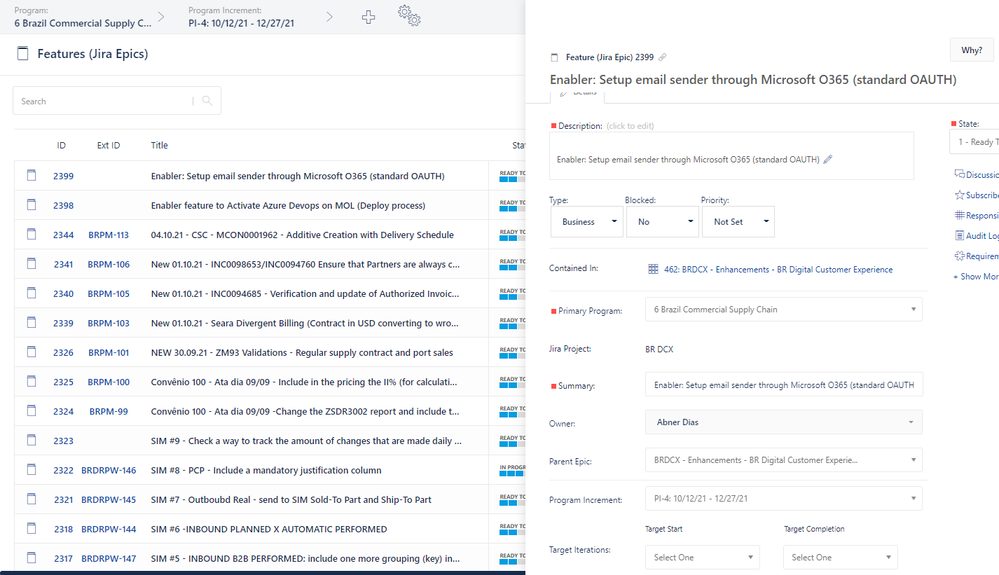999x575 pixels.
Task: Click the grid icon beside 462: BRDCX
Action: tap(653, 269)
